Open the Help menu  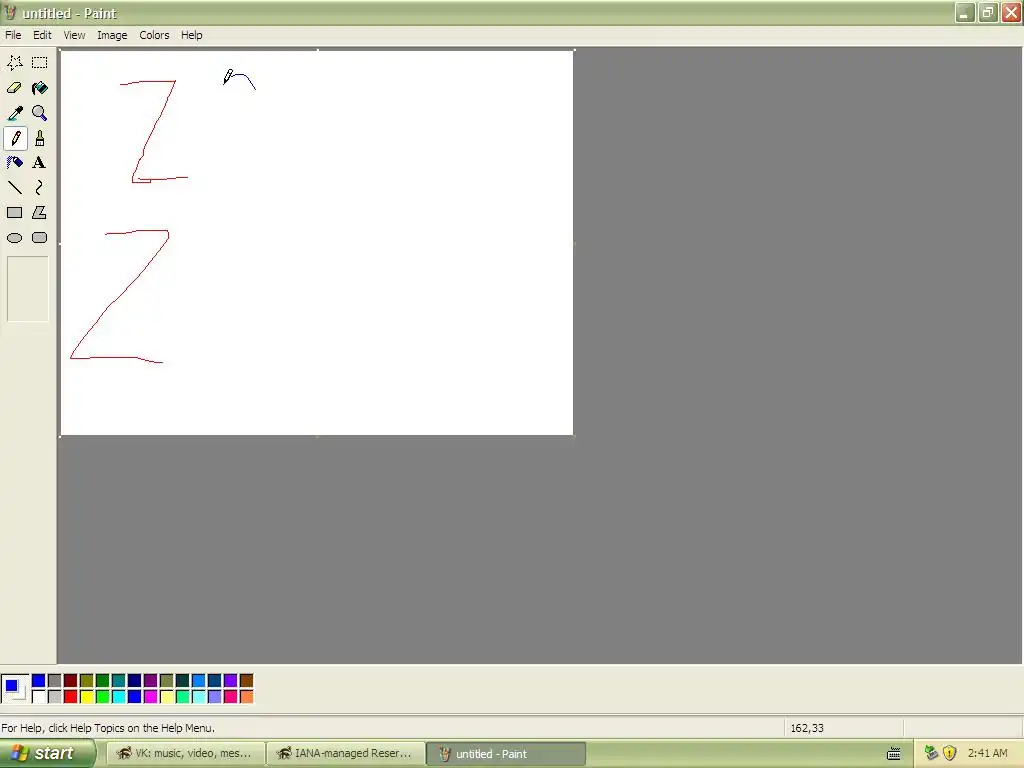pos(191,35)
